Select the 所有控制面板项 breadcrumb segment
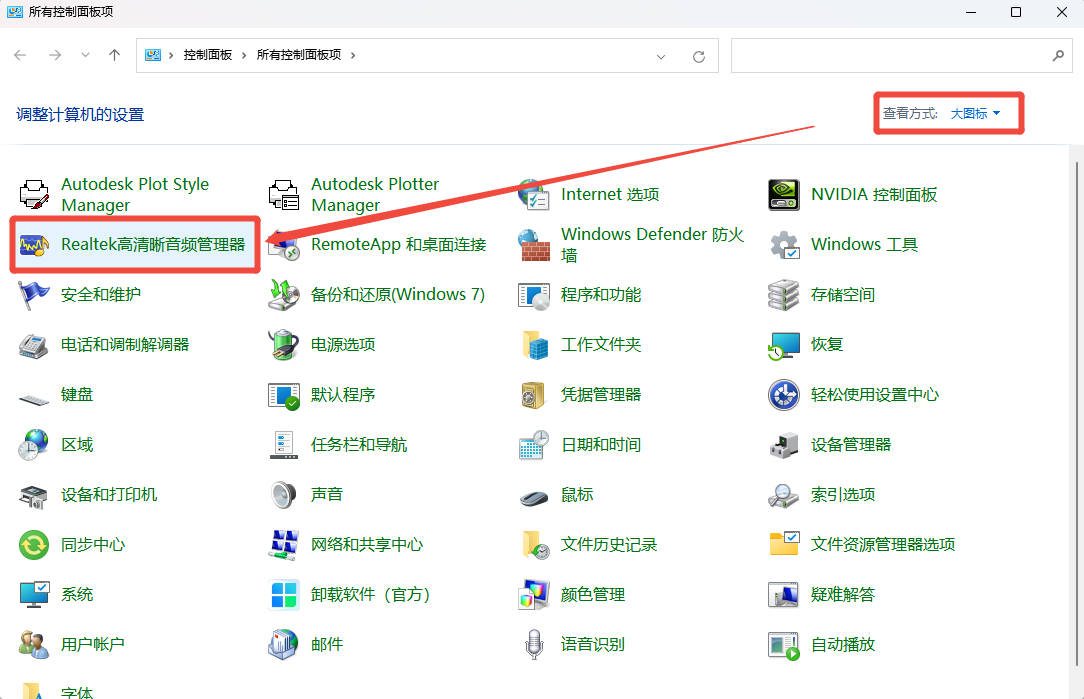 [x=299, y=55]
